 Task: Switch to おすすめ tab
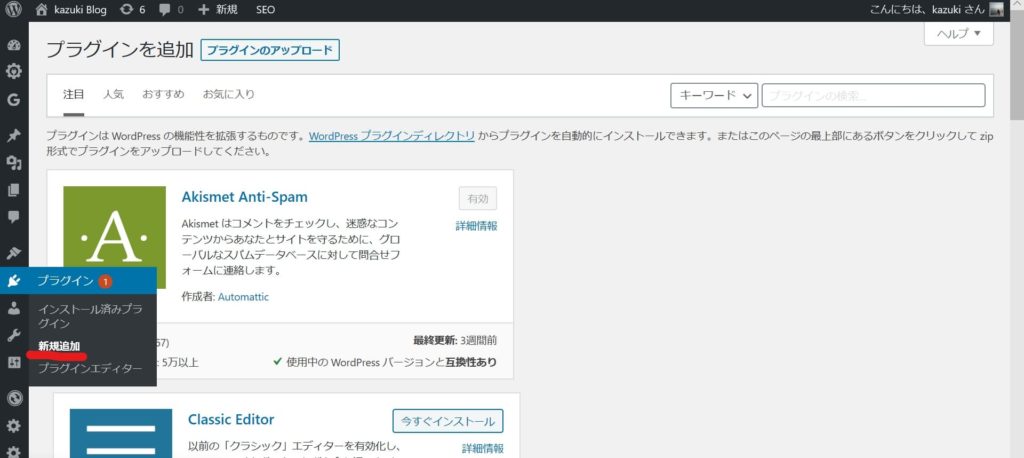[x=163, y=94]
